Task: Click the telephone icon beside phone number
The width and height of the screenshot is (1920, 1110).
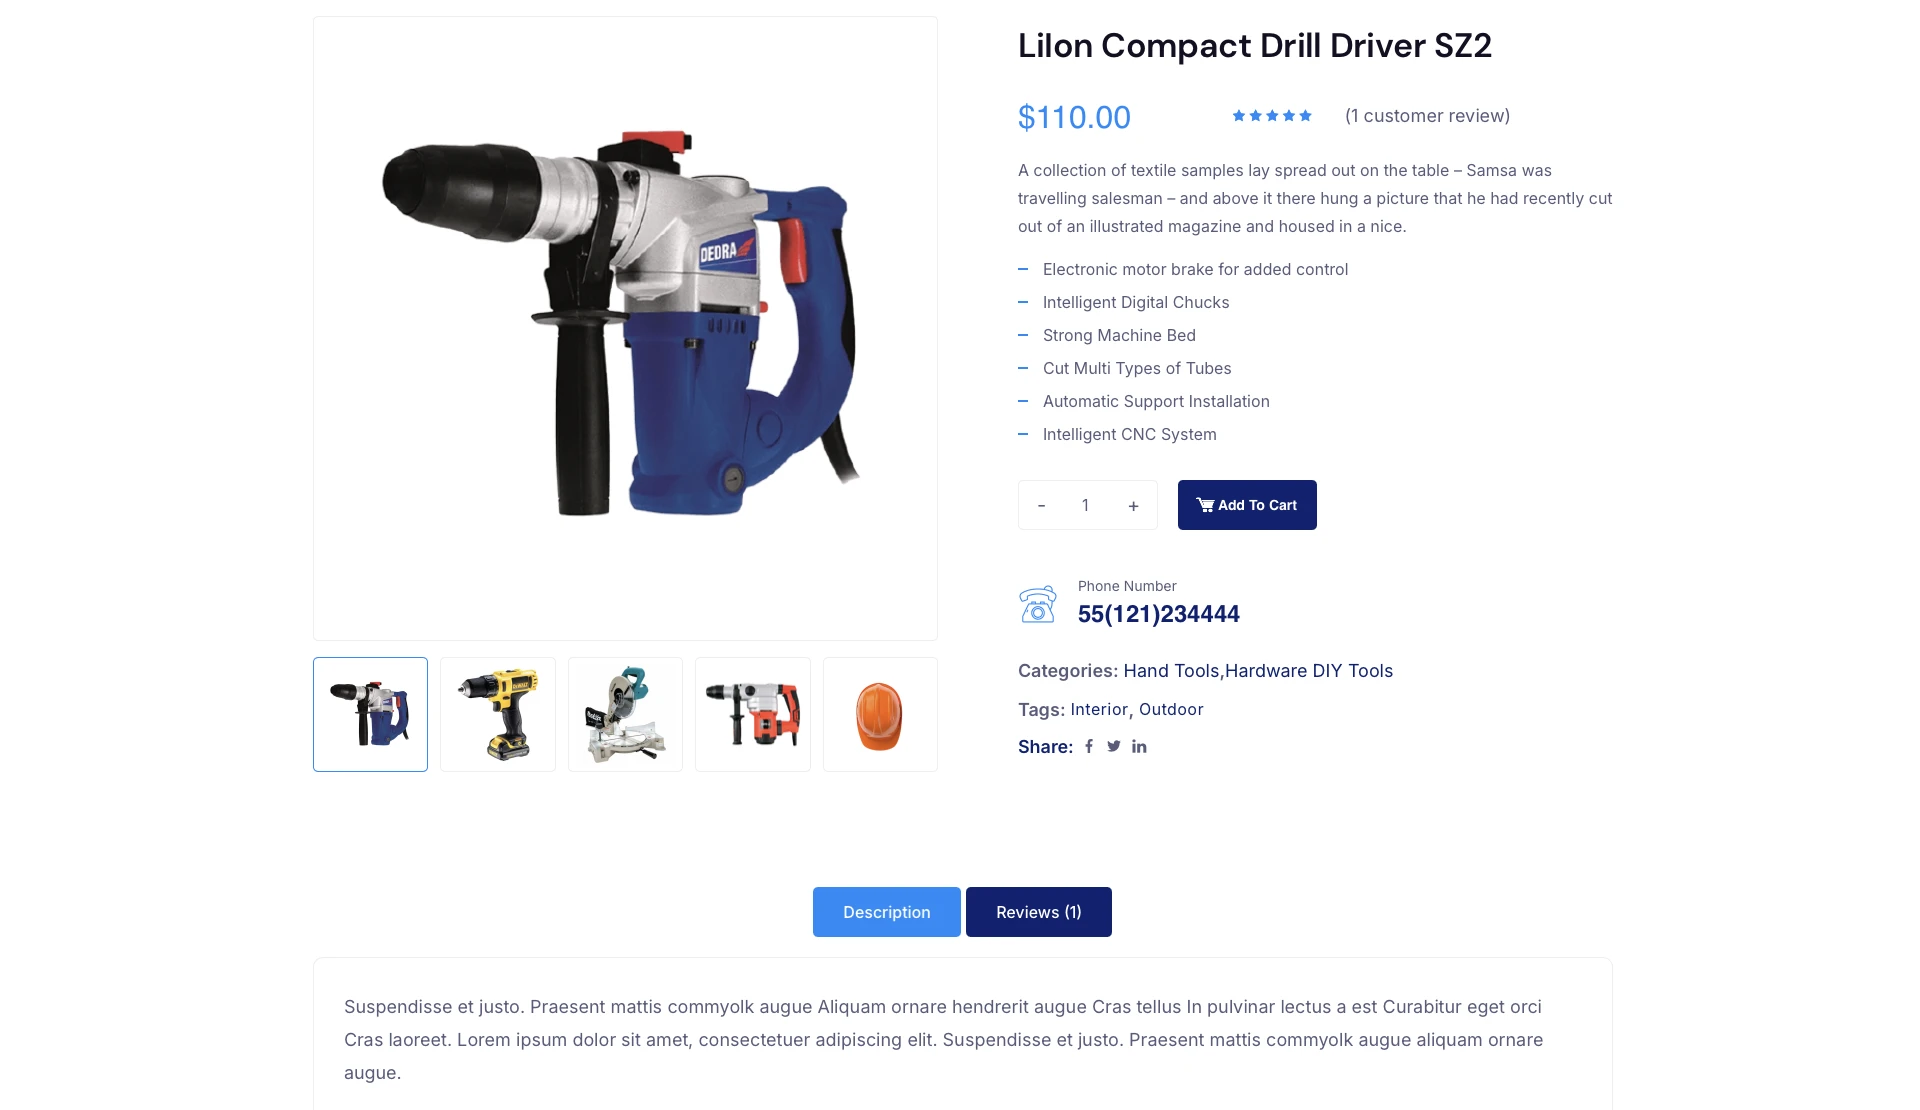Action: pyautogui.click(x=1038, y=604)
